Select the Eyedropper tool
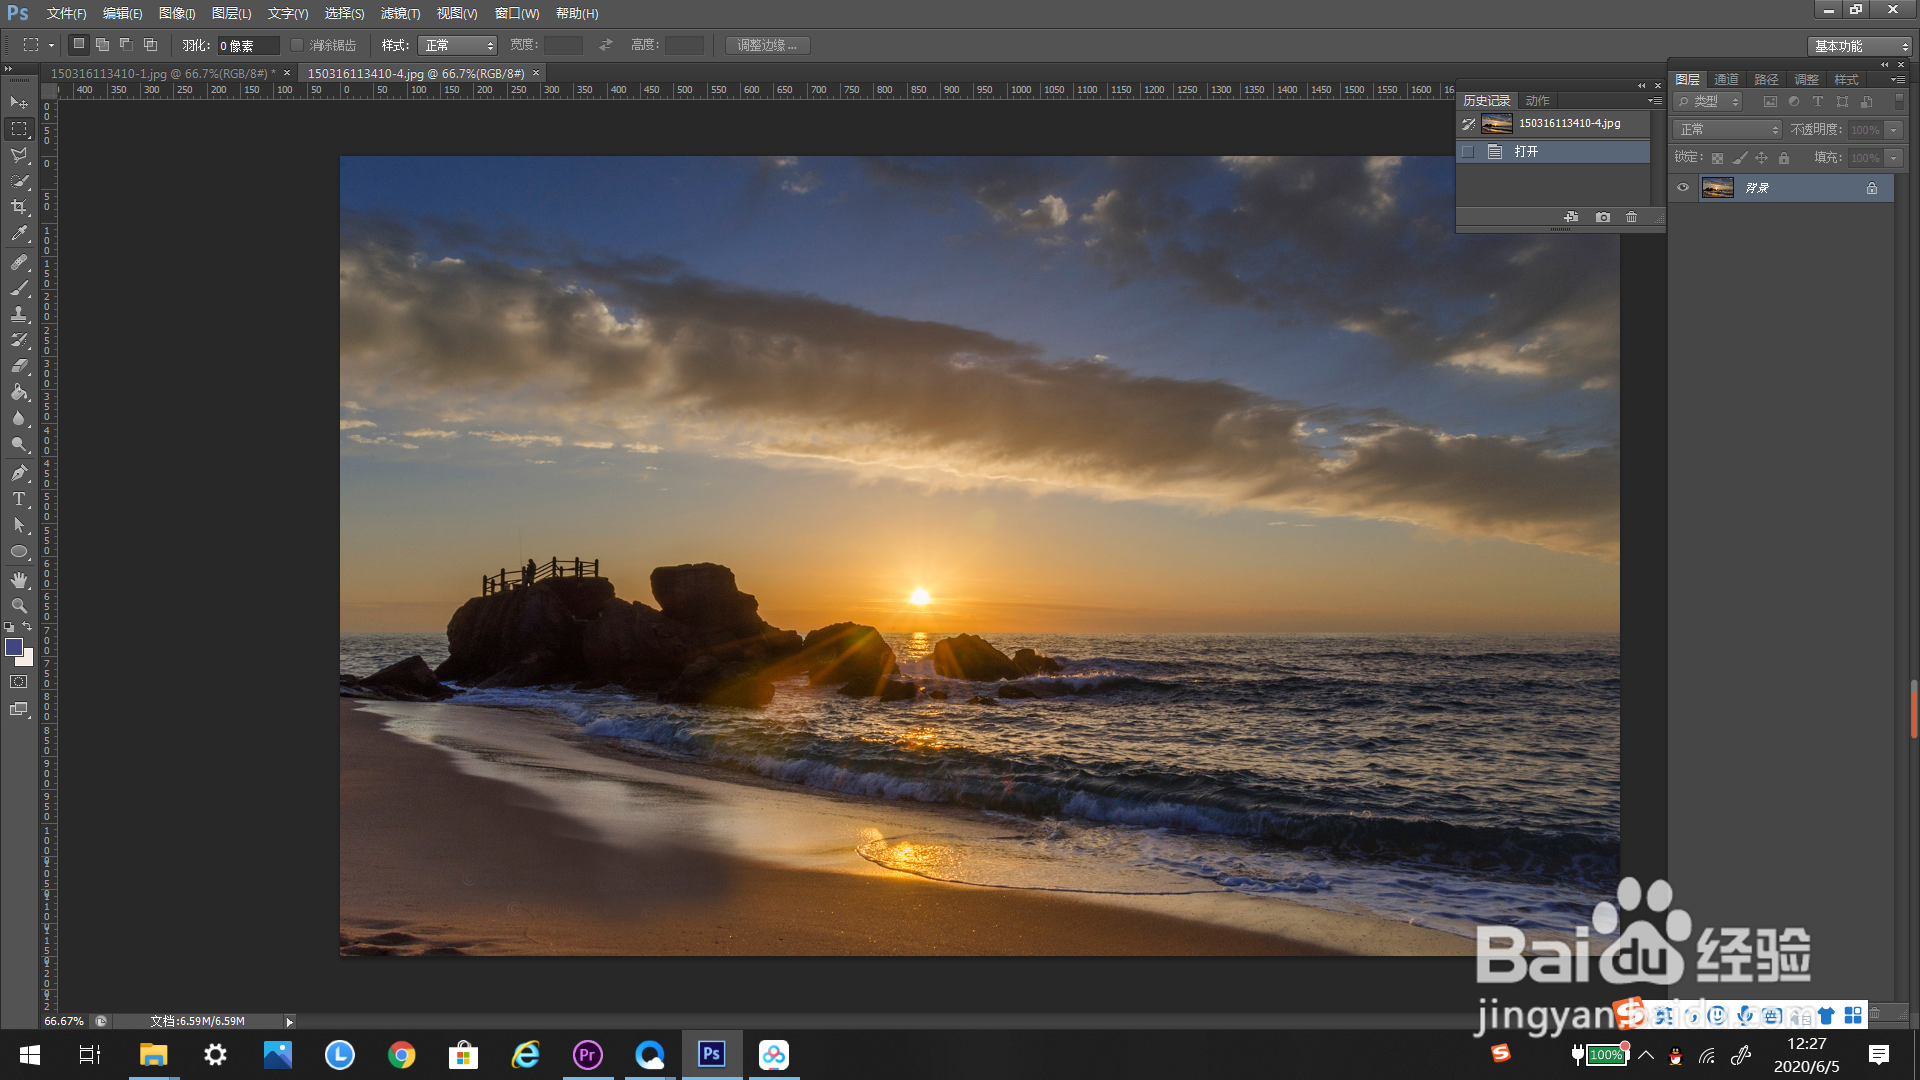The height and width of the screenshot is (1080, 1920). click(19, 234)
